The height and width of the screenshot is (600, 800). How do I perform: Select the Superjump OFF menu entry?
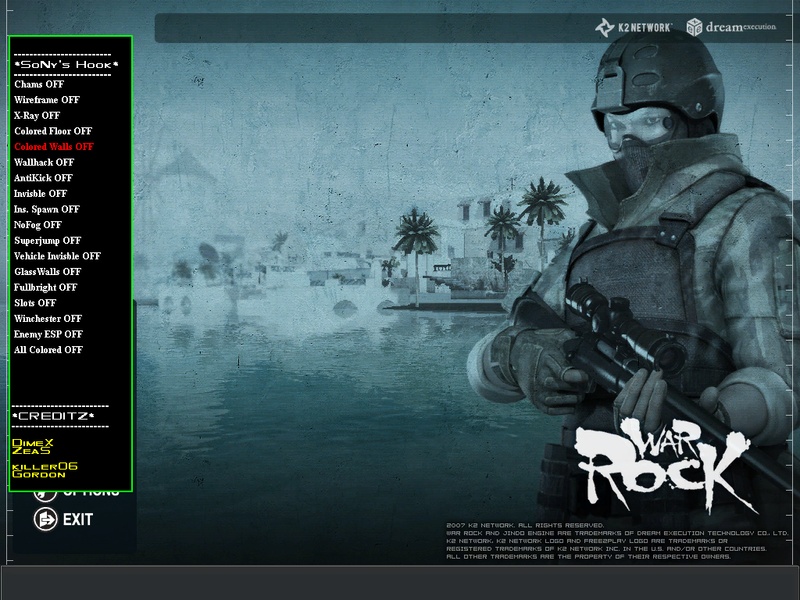(x=47, y=241)
